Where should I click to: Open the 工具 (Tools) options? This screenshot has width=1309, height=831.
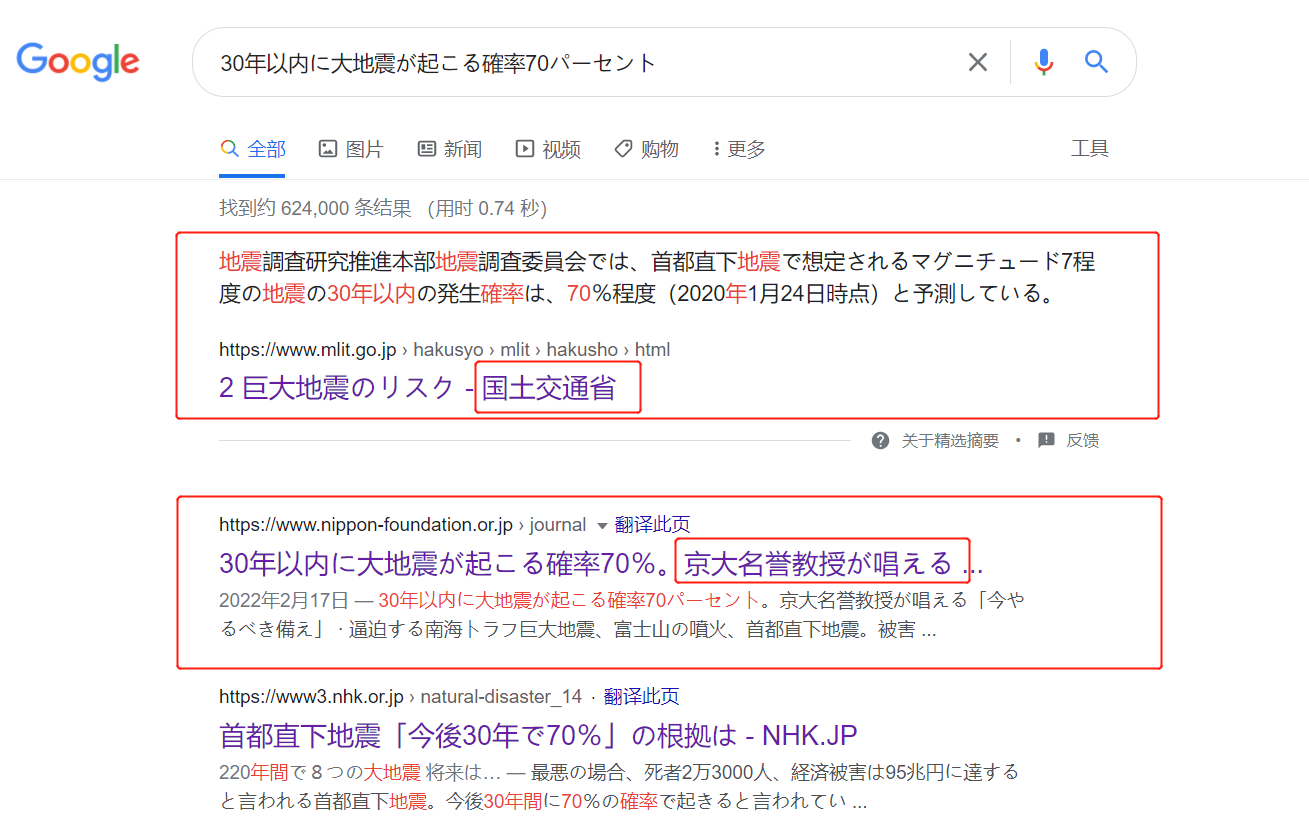click(x=1090, y=148)
